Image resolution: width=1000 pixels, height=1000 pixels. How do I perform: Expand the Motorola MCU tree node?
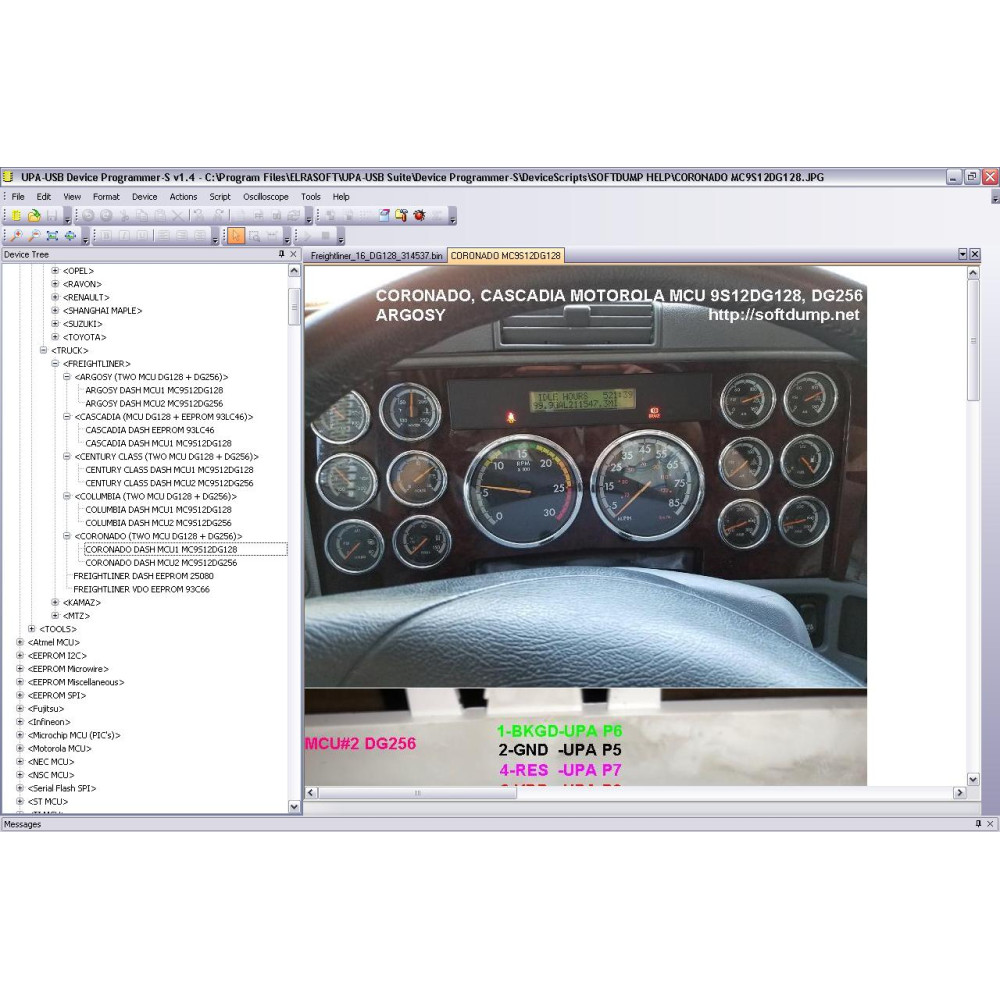click(20, 748)
